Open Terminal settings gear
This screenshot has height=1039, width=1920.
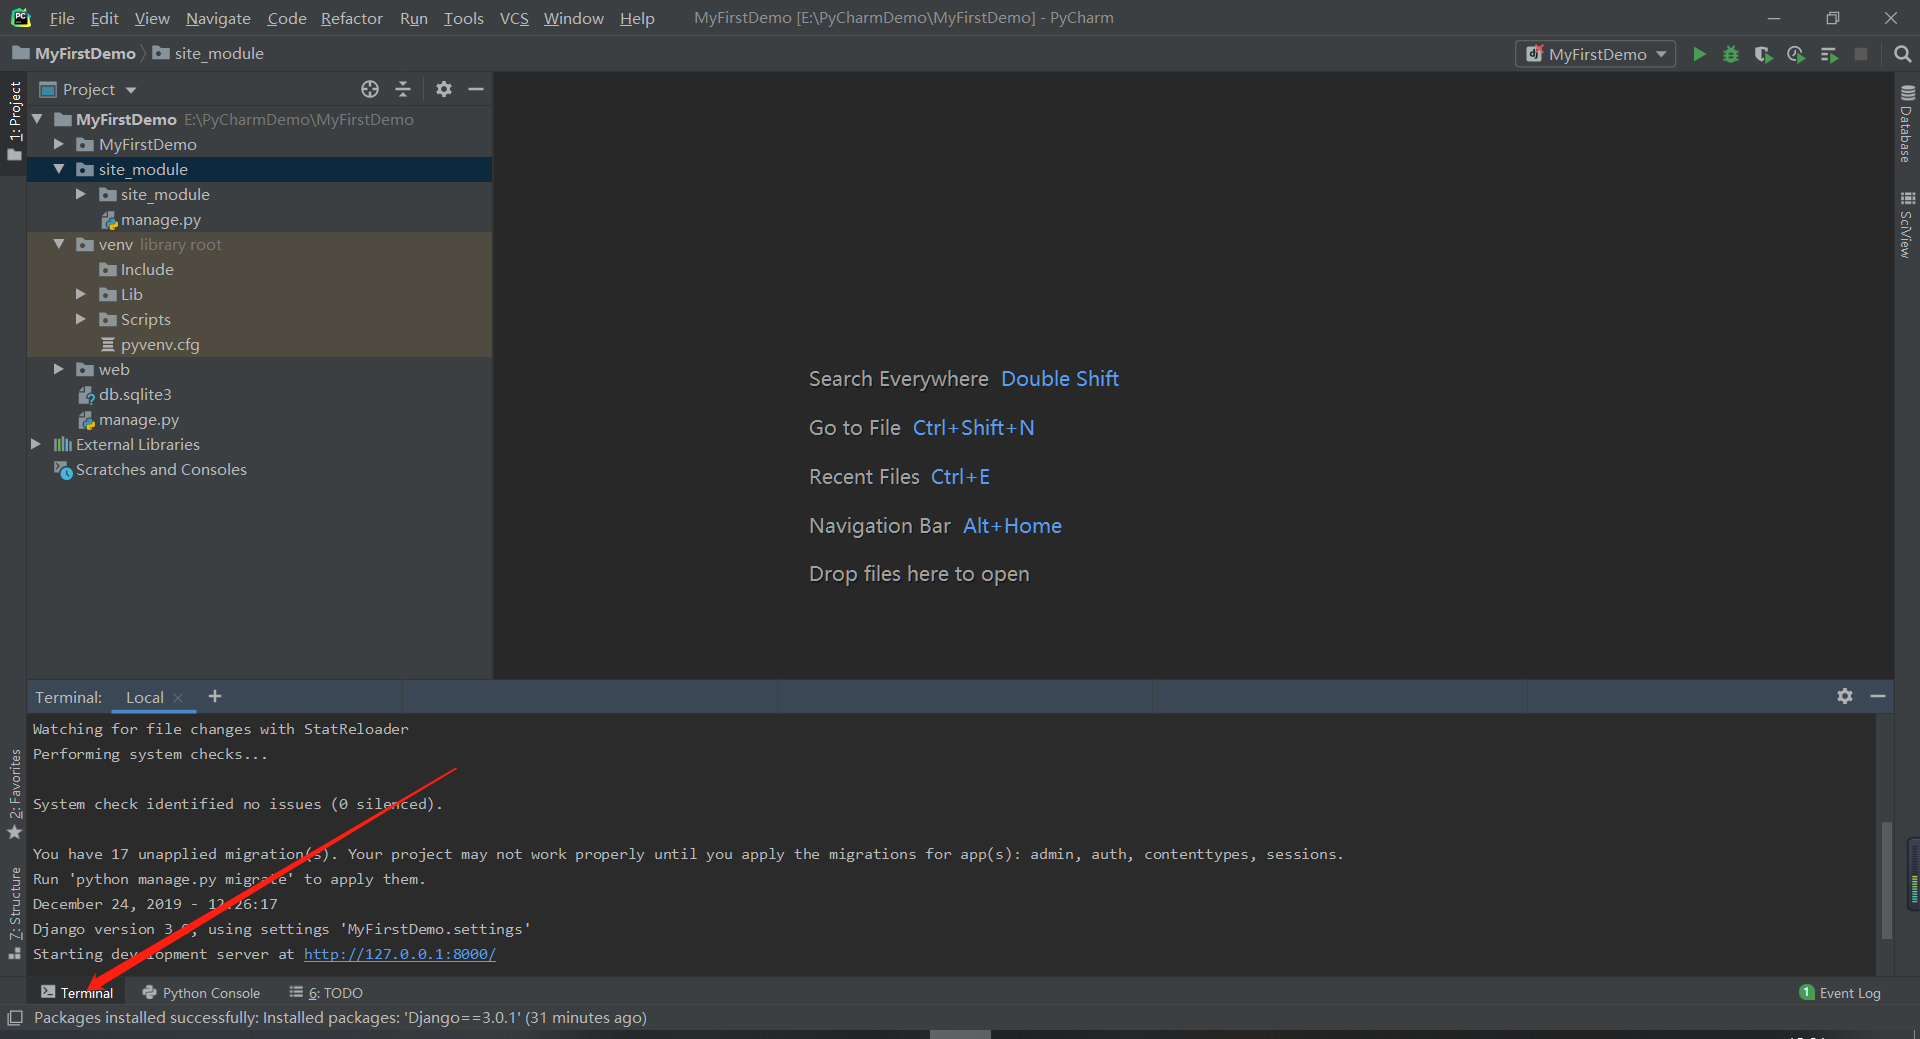point(1845,696)
